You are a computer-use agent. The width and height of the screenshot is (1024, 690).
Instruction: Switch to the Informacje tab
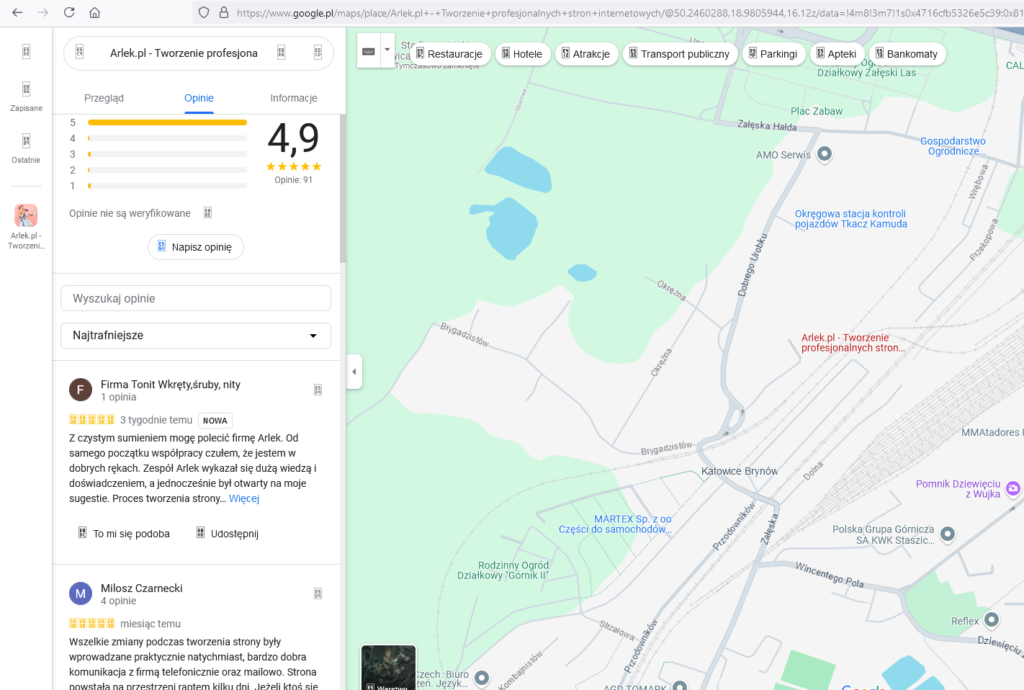point(294,98)
